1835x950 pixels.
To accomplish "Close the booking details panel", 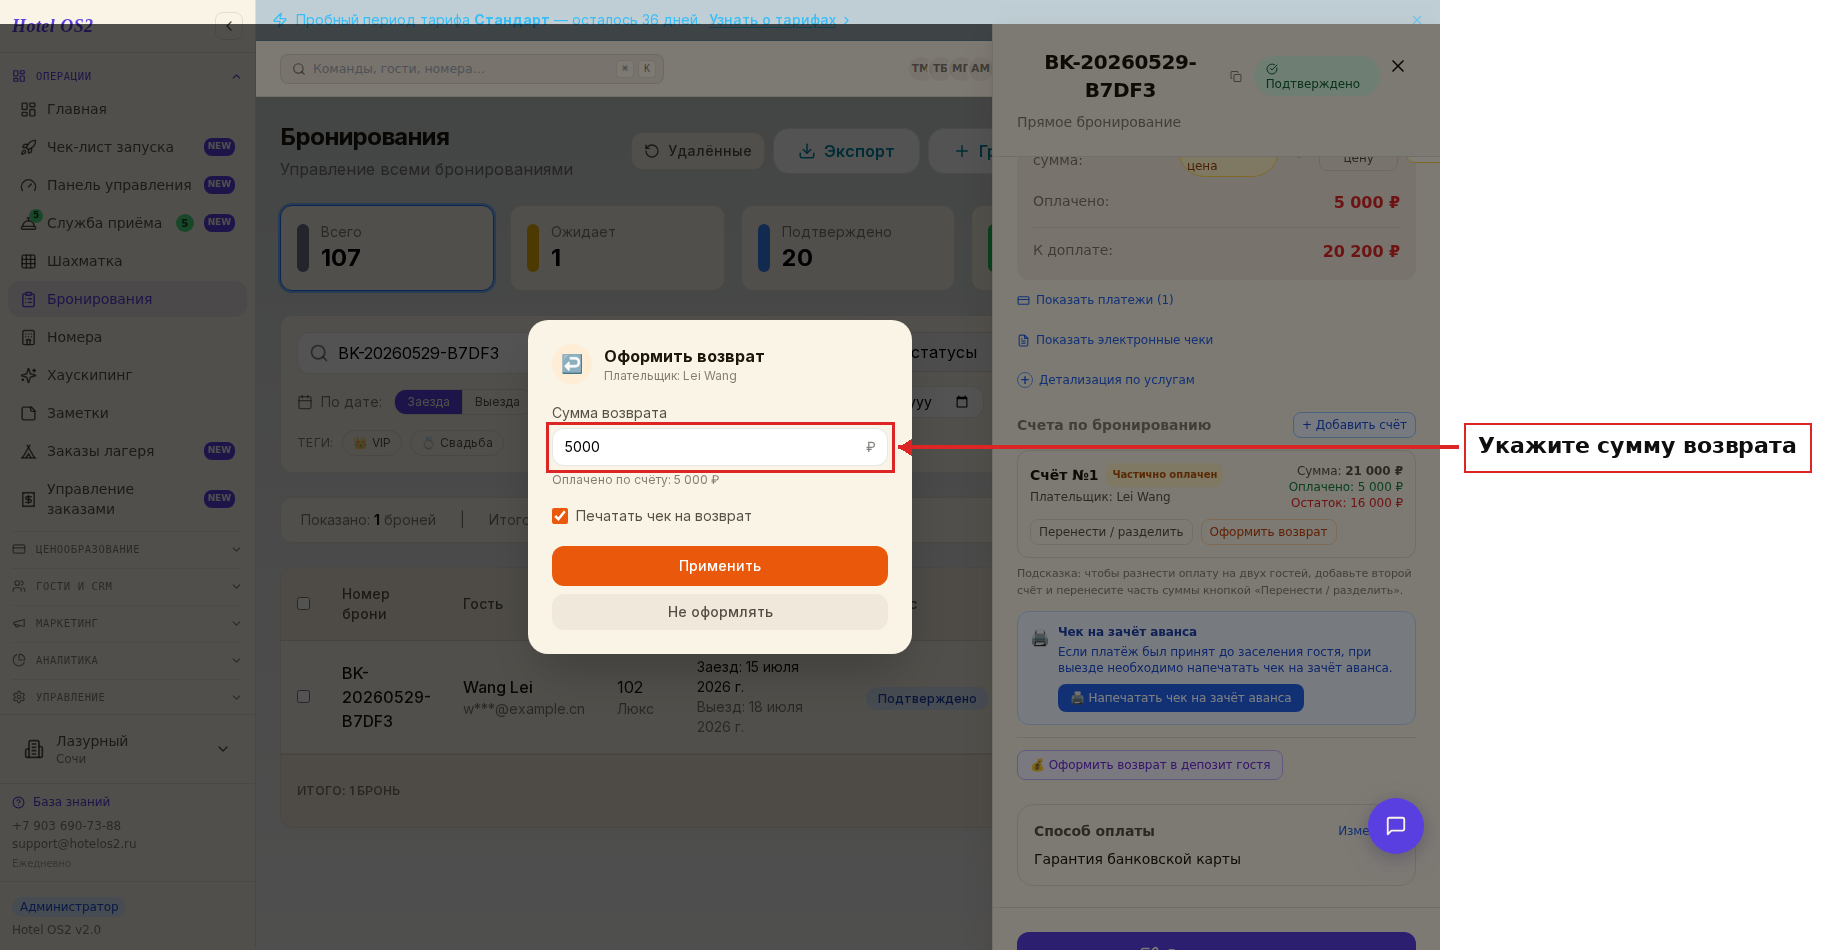I will tap(1398, 66).
